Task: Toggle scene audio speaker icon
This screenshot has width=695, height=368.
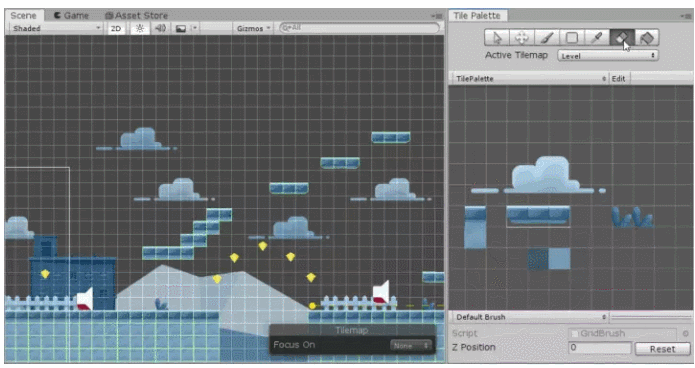Action: pos(160,28)
